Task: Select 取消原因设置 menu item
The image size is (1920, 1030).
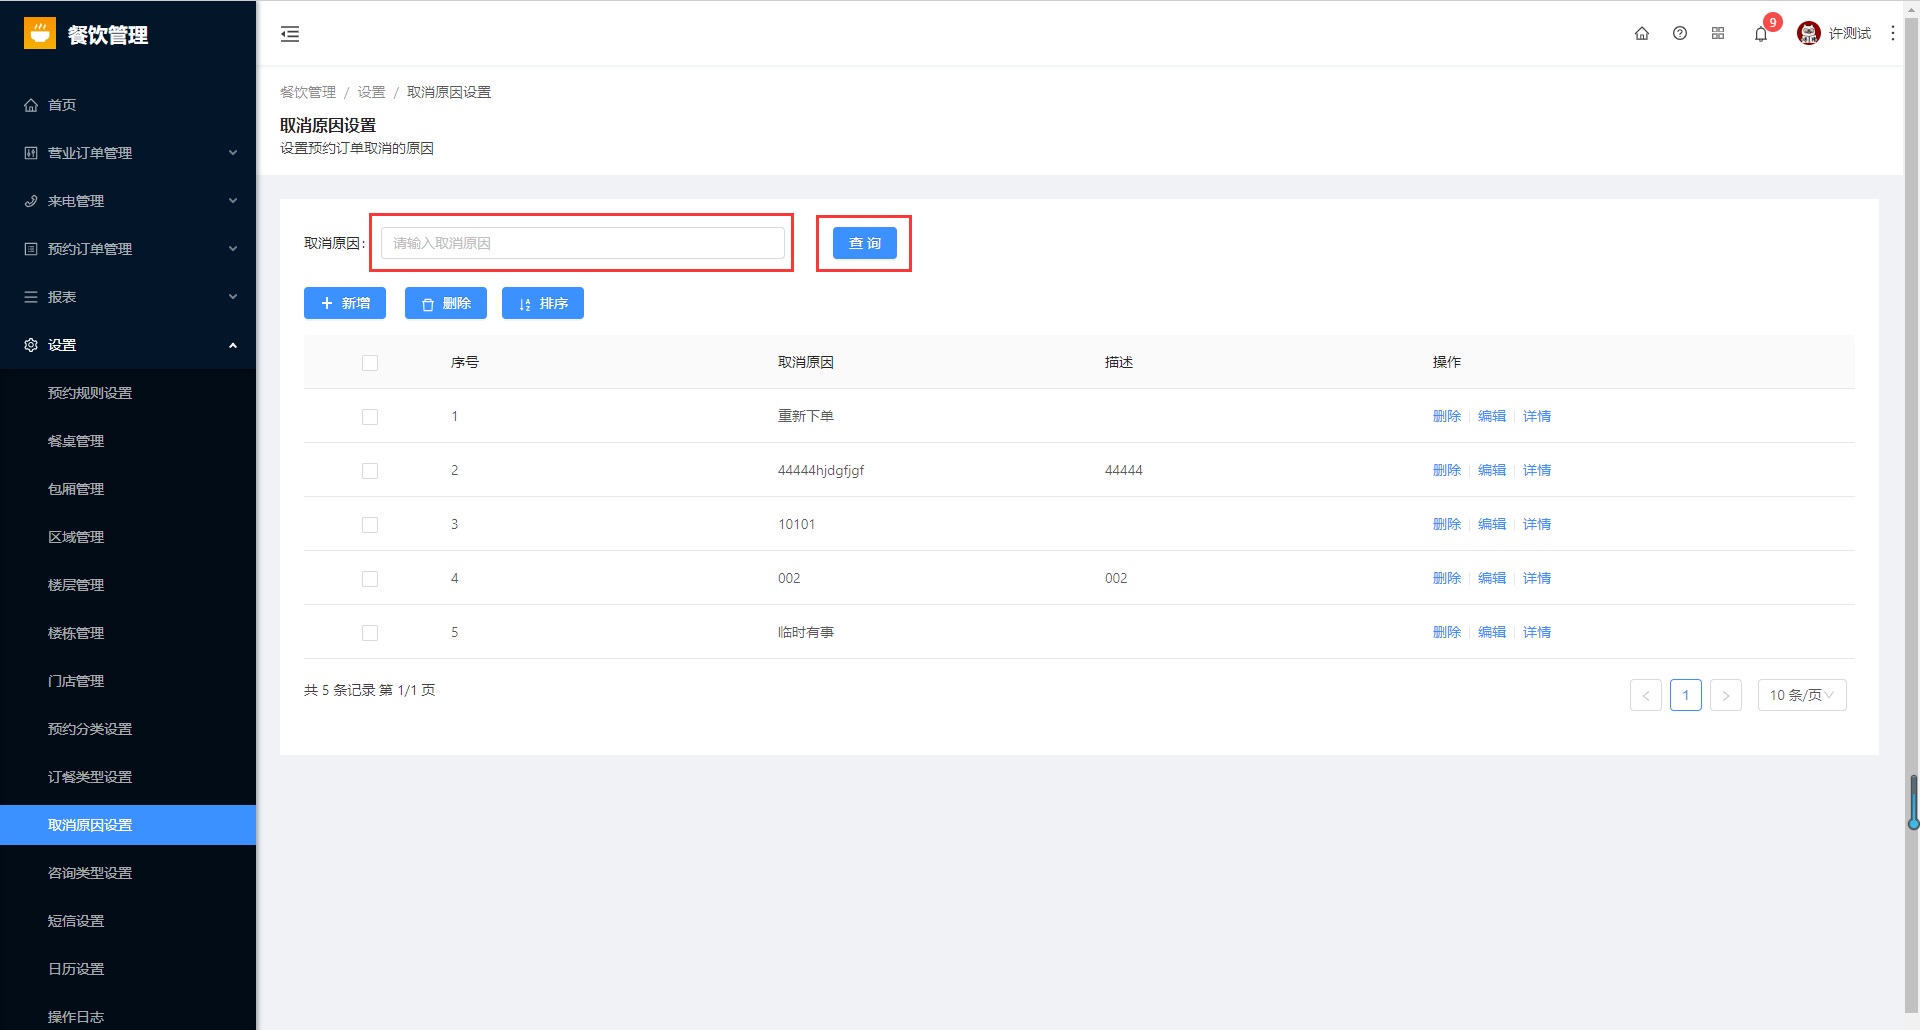Action: click(128, 825)
